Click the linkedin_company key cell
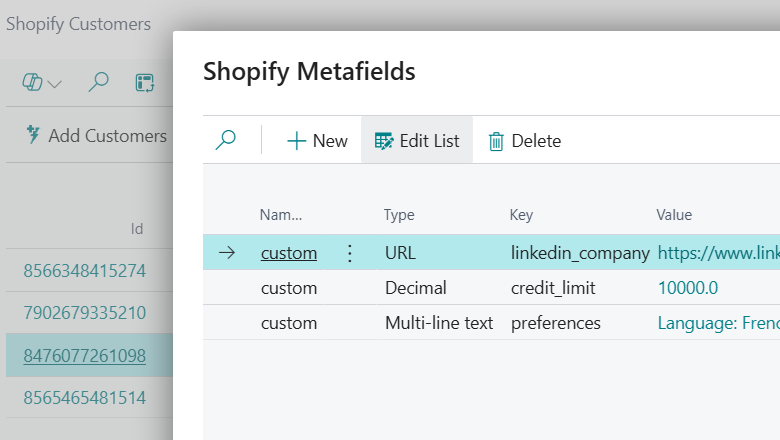The image size is (780, 440). 580,253
